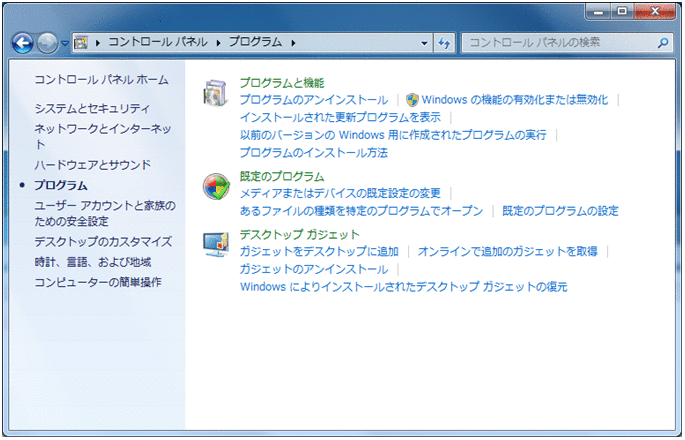
Task: Open 以前のバージョンの Windows 用プログラムの実行 link
Action: coord(393,135)
